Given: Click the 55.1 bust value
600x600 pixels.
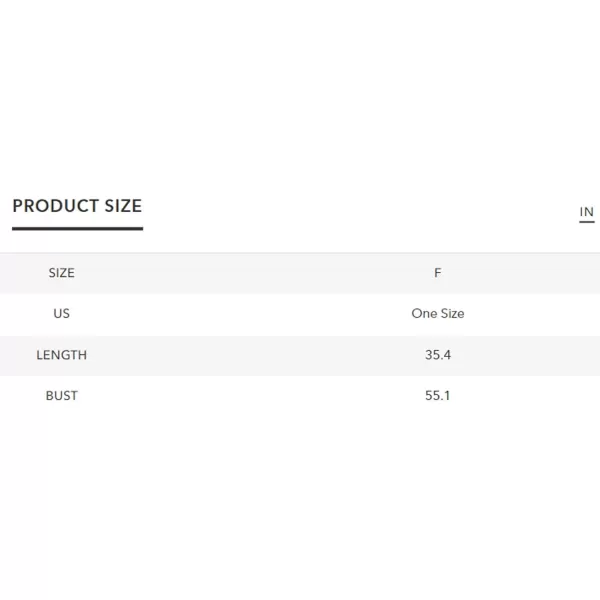Looking at the screenshot, I should pos(437,395).
